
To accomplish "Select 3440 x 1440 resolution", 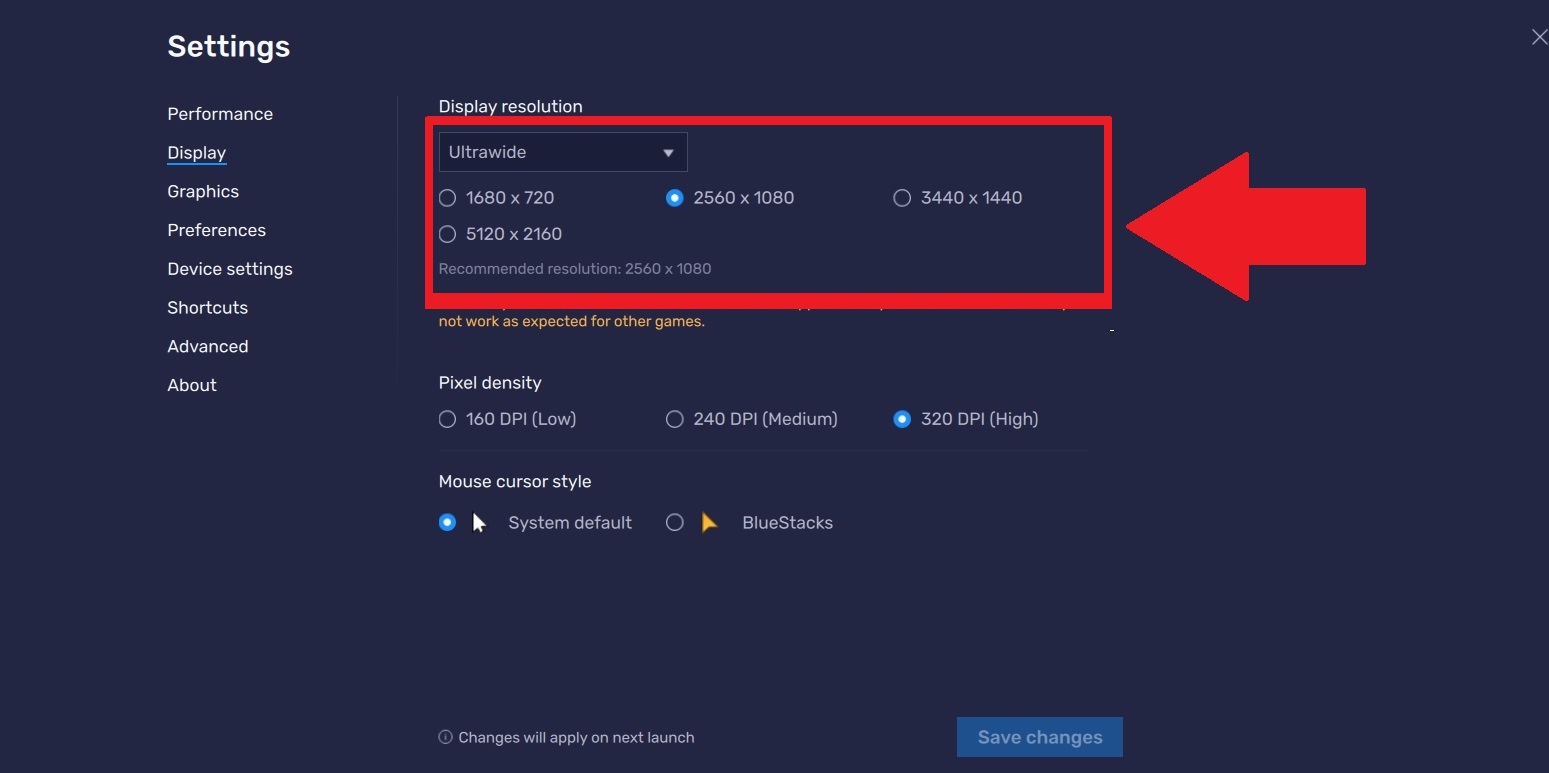I will [x=902, y=198].
